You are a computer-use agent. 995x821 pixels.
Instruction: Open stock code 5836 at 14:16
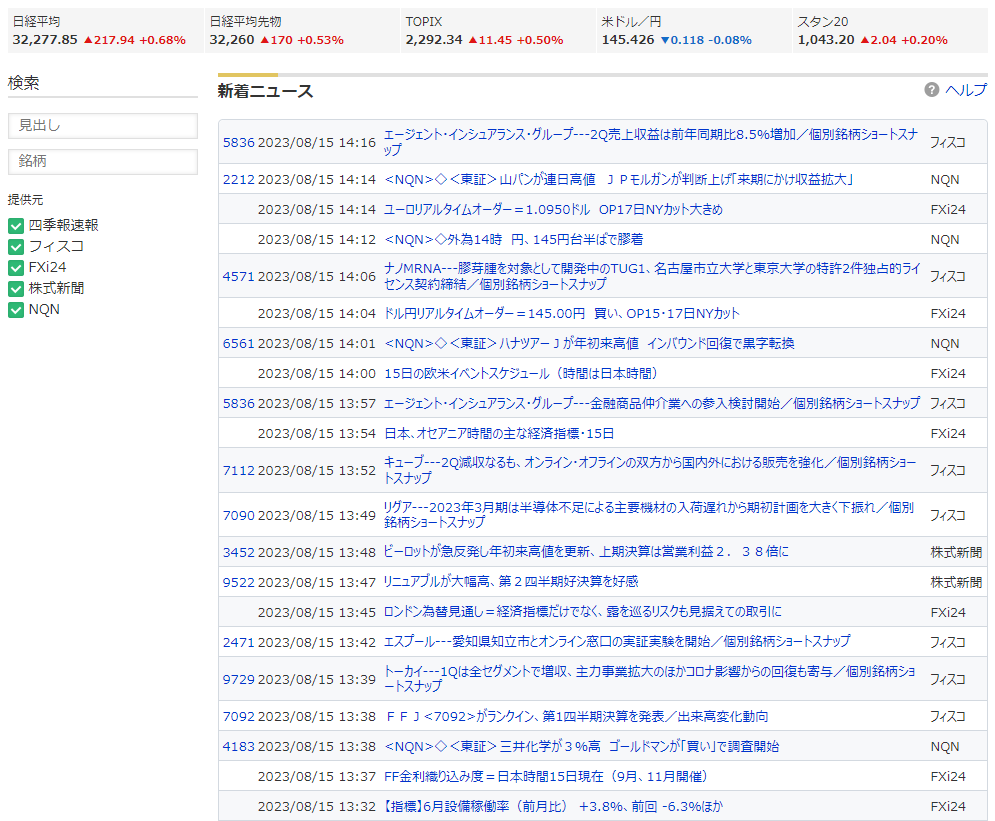[x=238, y=142]
